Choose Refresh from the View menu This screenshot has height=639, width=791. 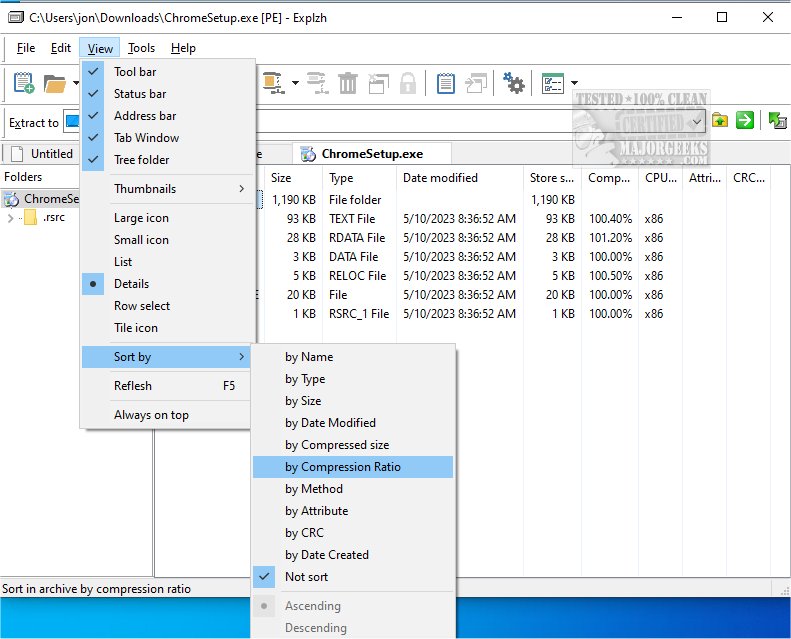(x=133, y=386)
